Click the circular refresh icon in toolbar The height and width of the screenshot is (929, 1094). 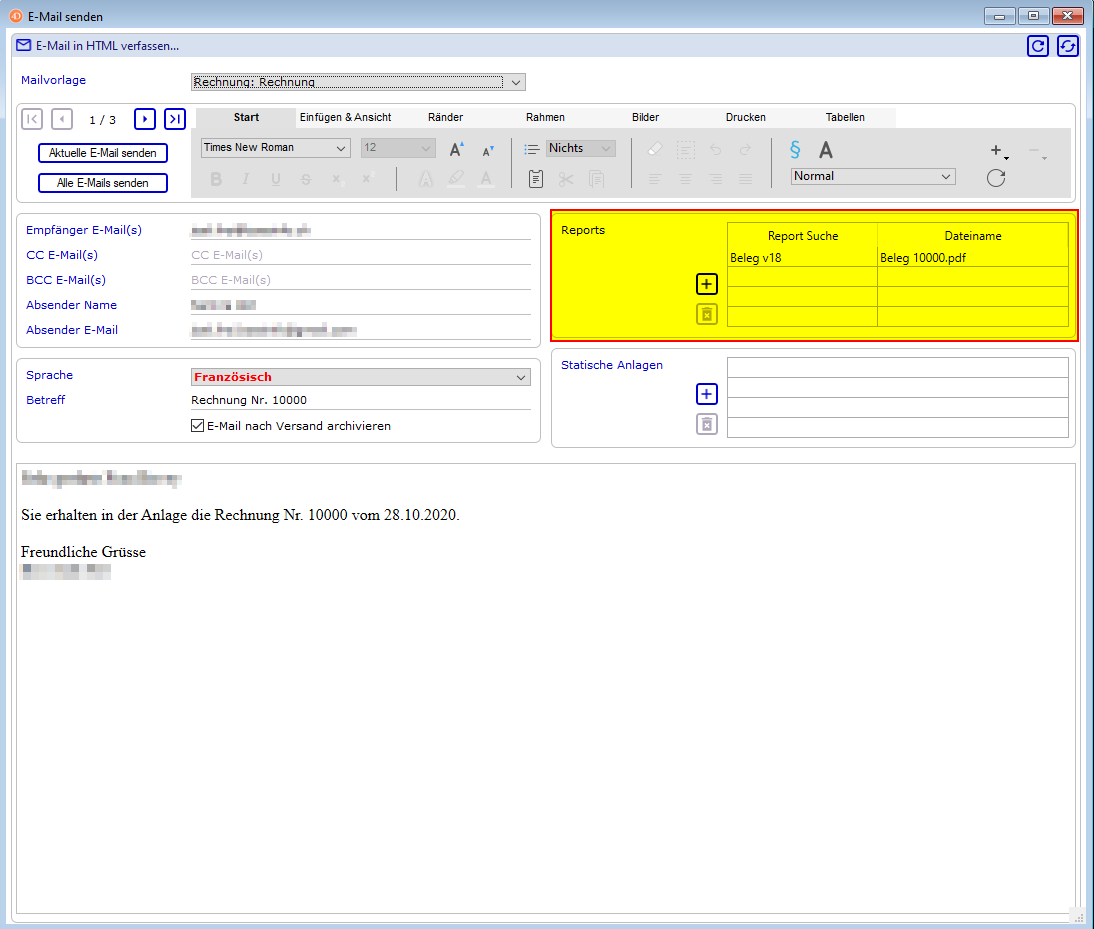point(995,178)
